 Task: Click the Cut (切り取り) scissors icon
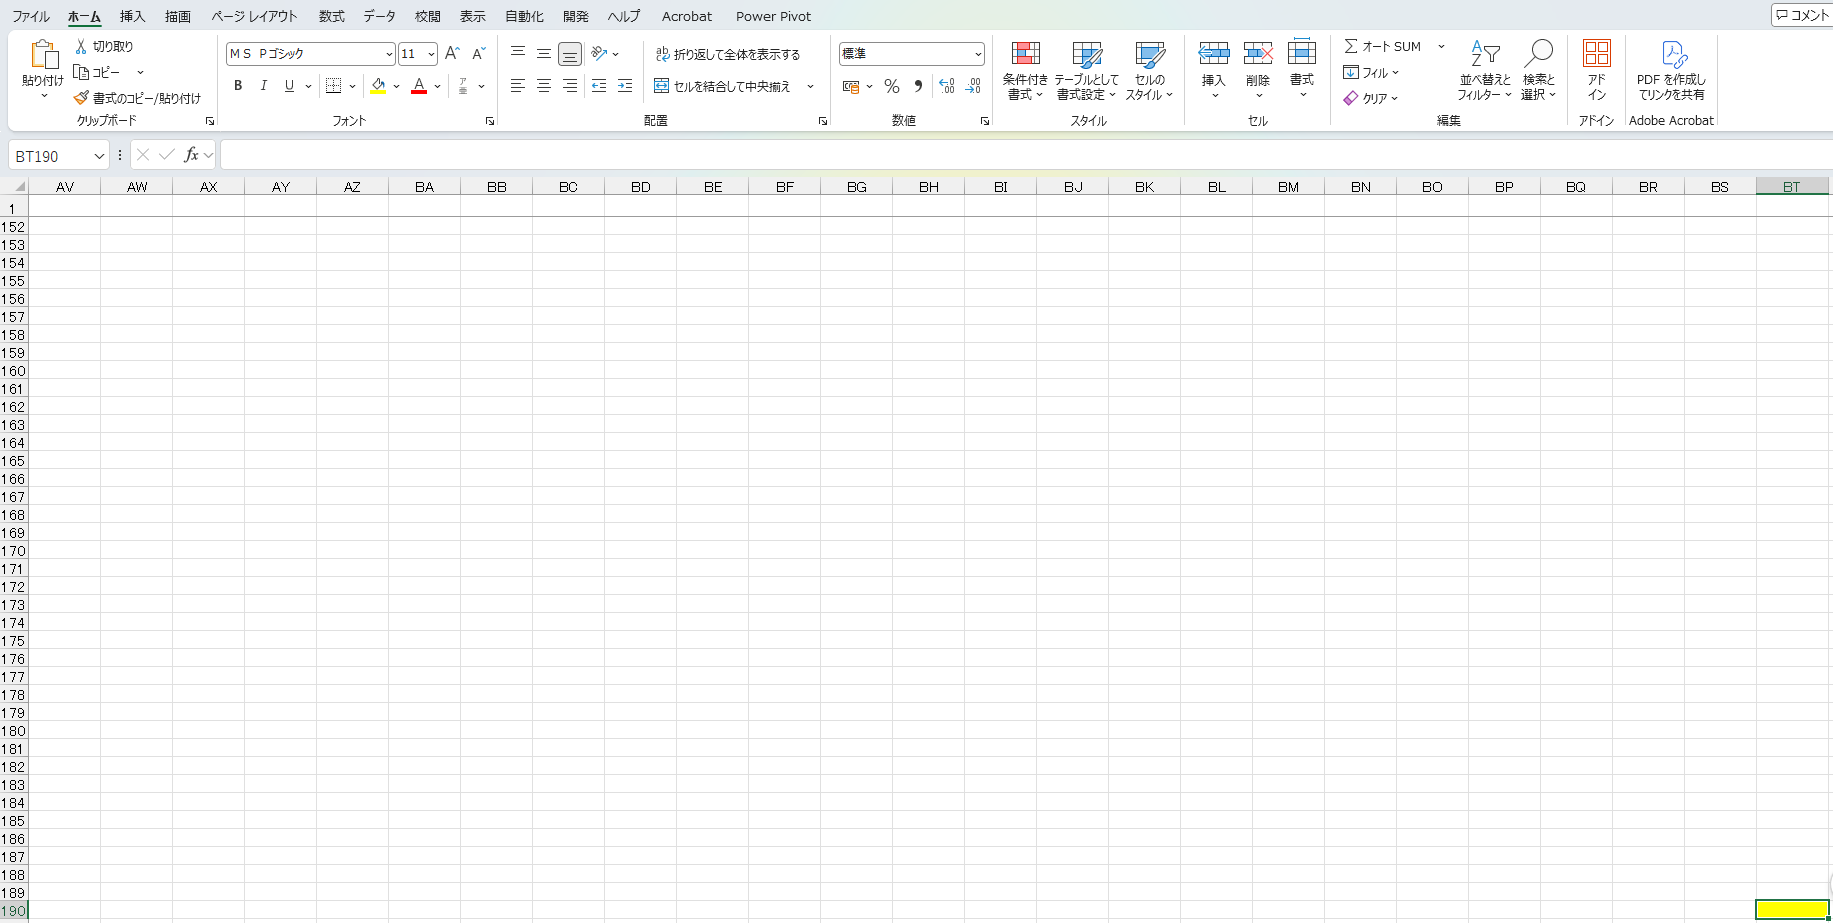81,47
